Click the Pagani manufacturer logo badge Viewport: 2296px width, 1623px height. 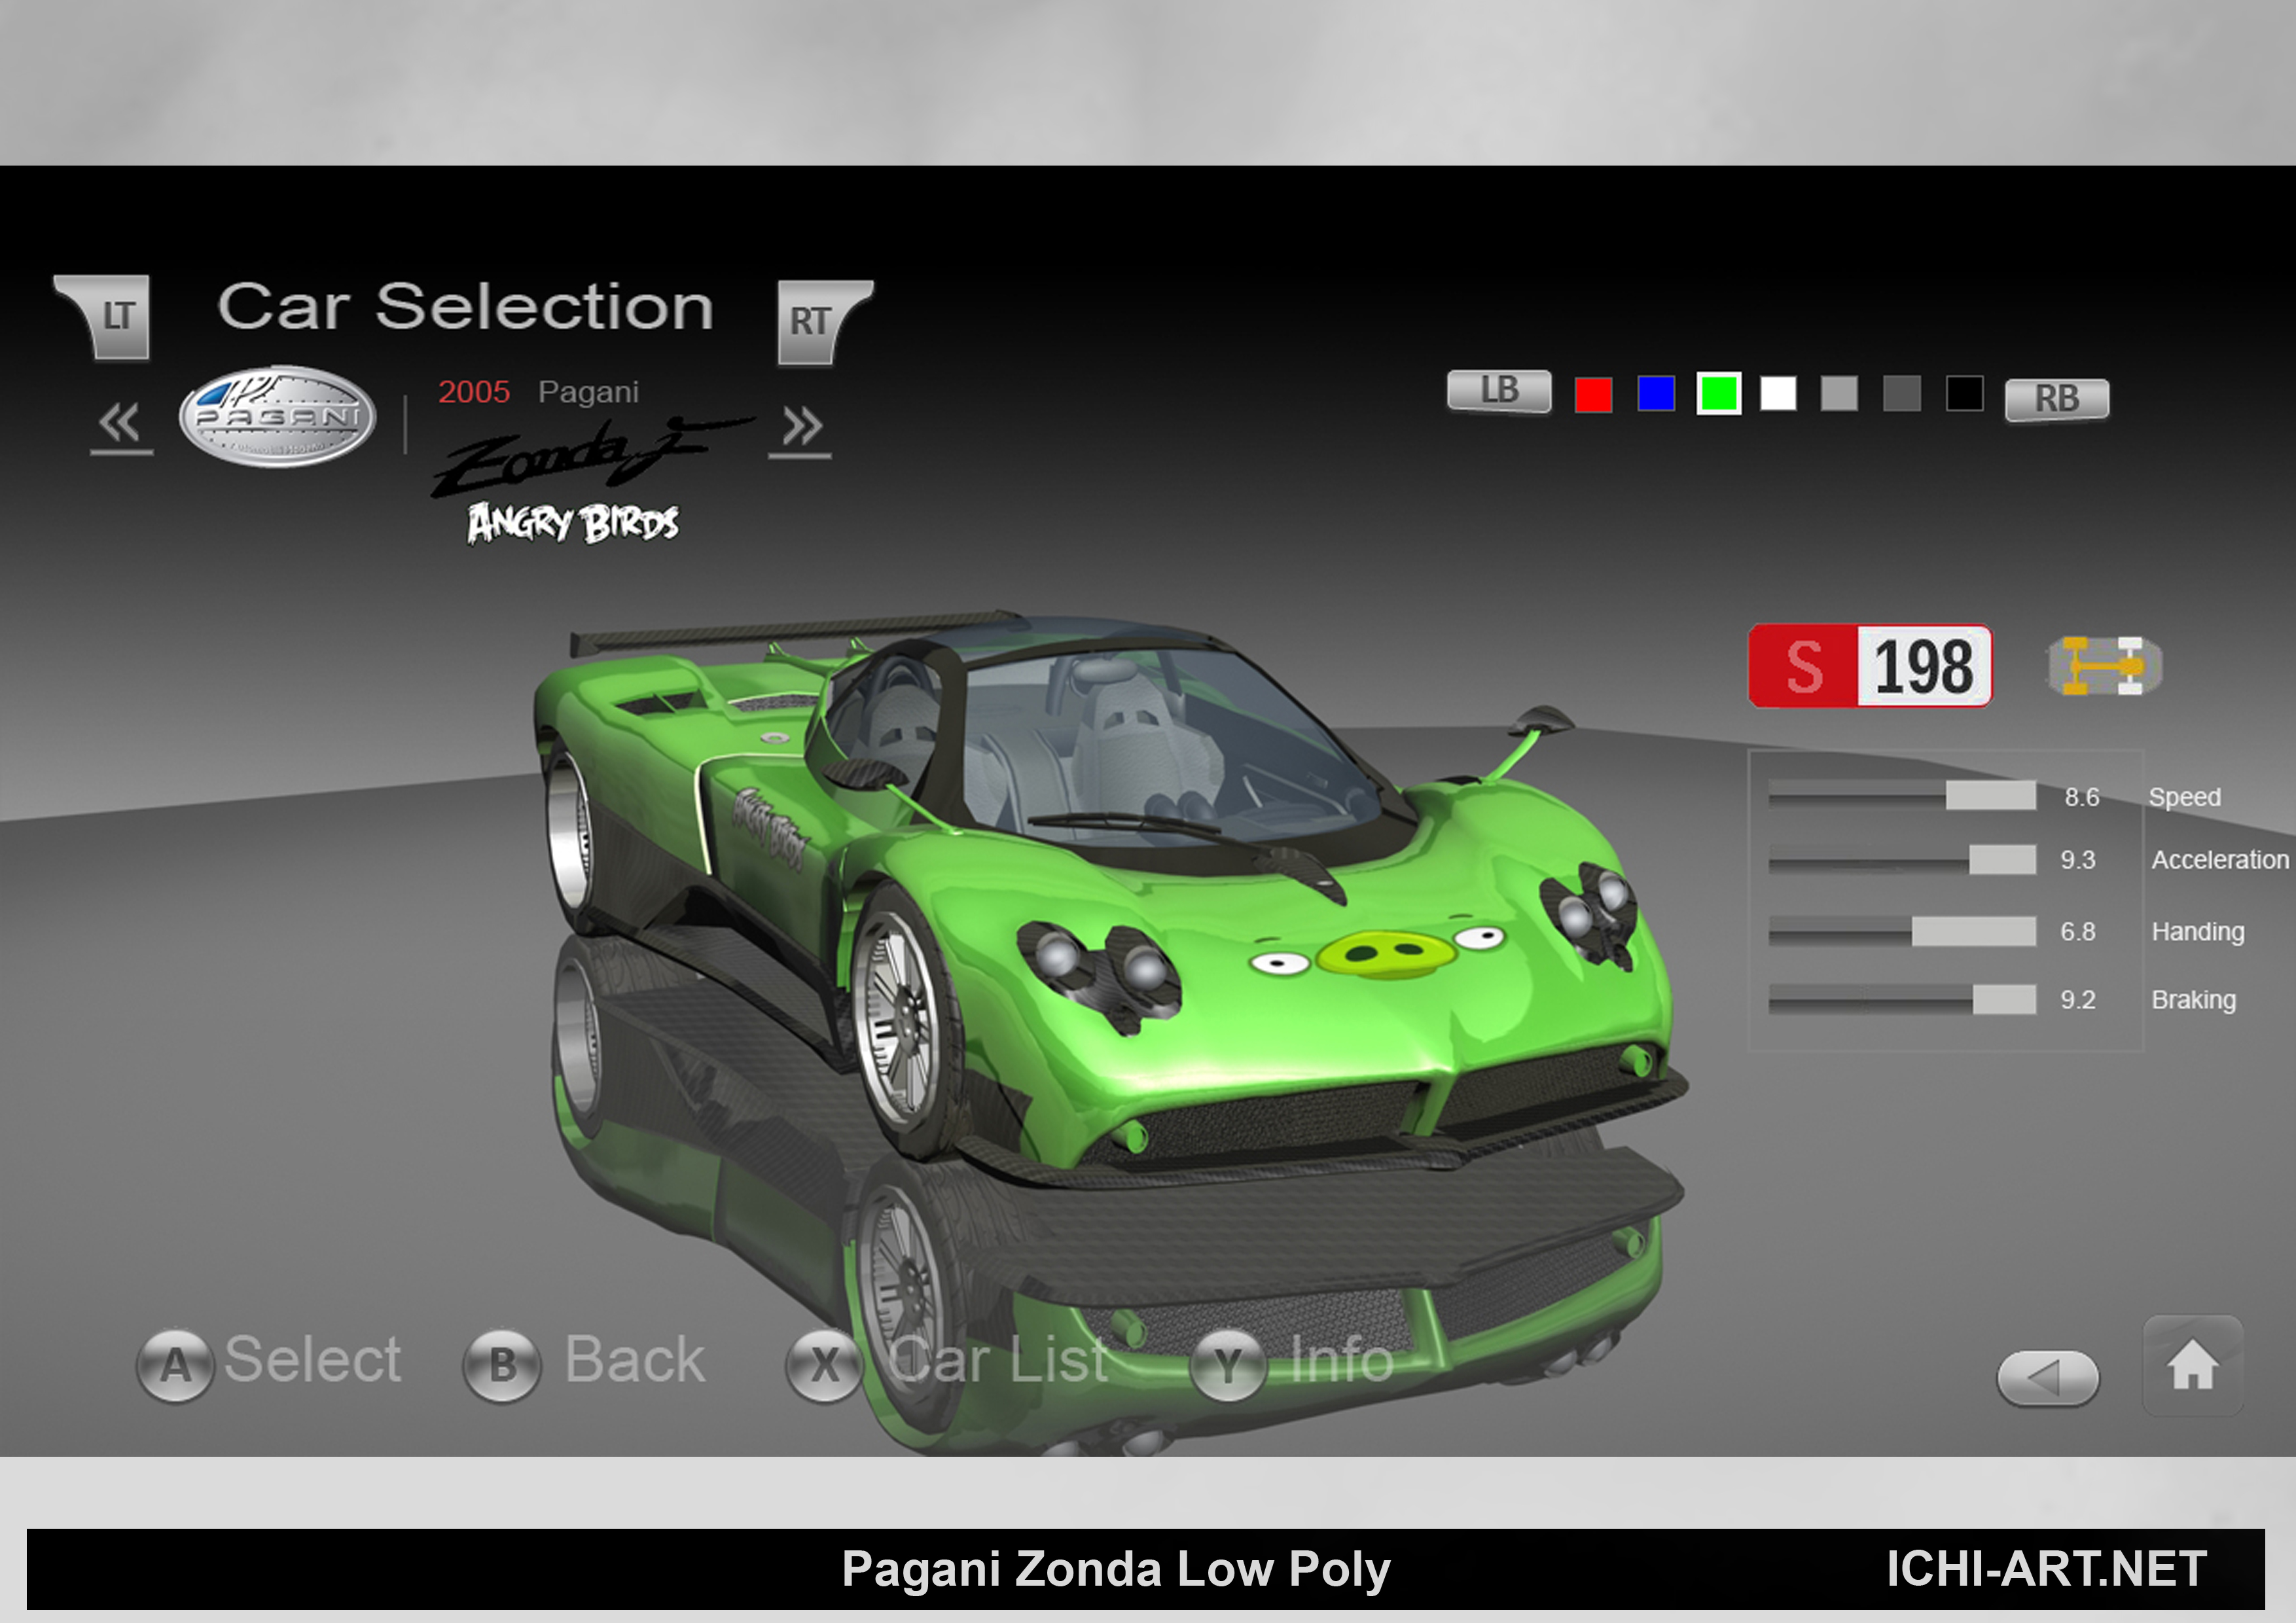277,416
